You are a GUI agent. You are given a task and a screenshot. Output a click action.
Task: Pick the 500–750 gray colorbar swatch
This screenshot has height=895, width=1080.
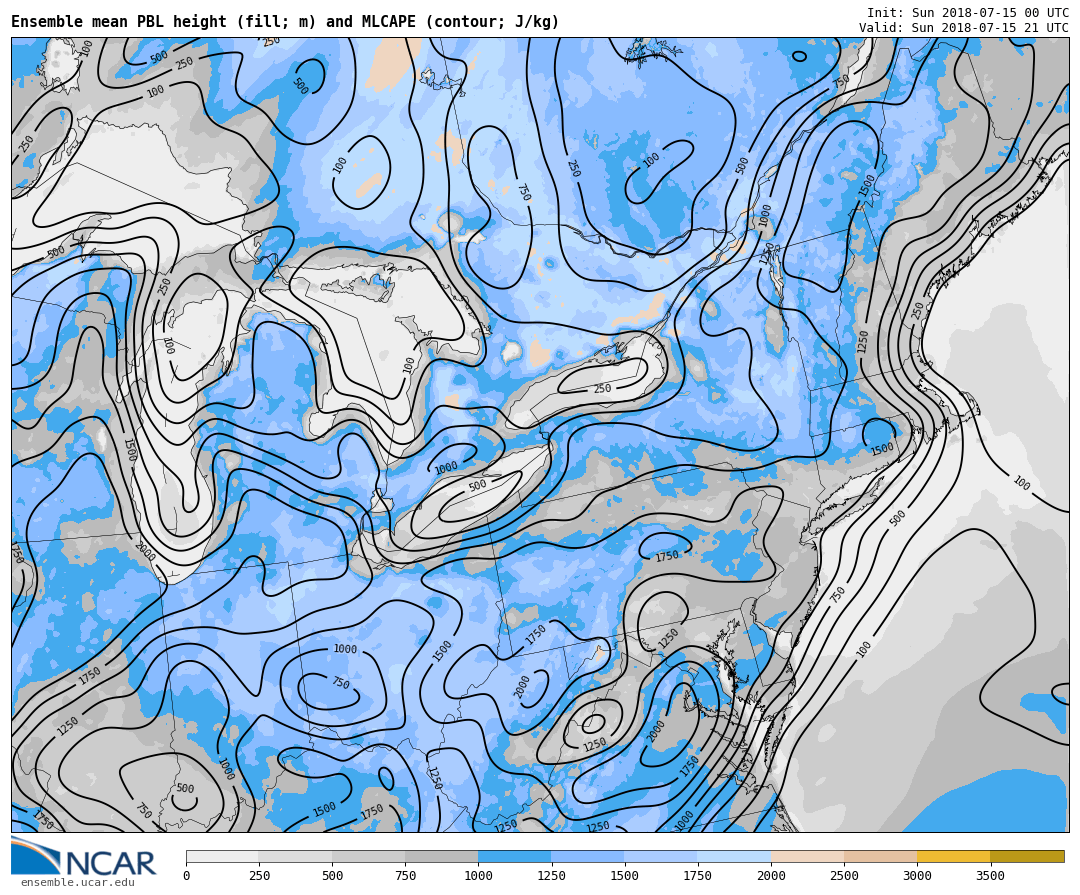pyautogui.click(x=368, y=856)
